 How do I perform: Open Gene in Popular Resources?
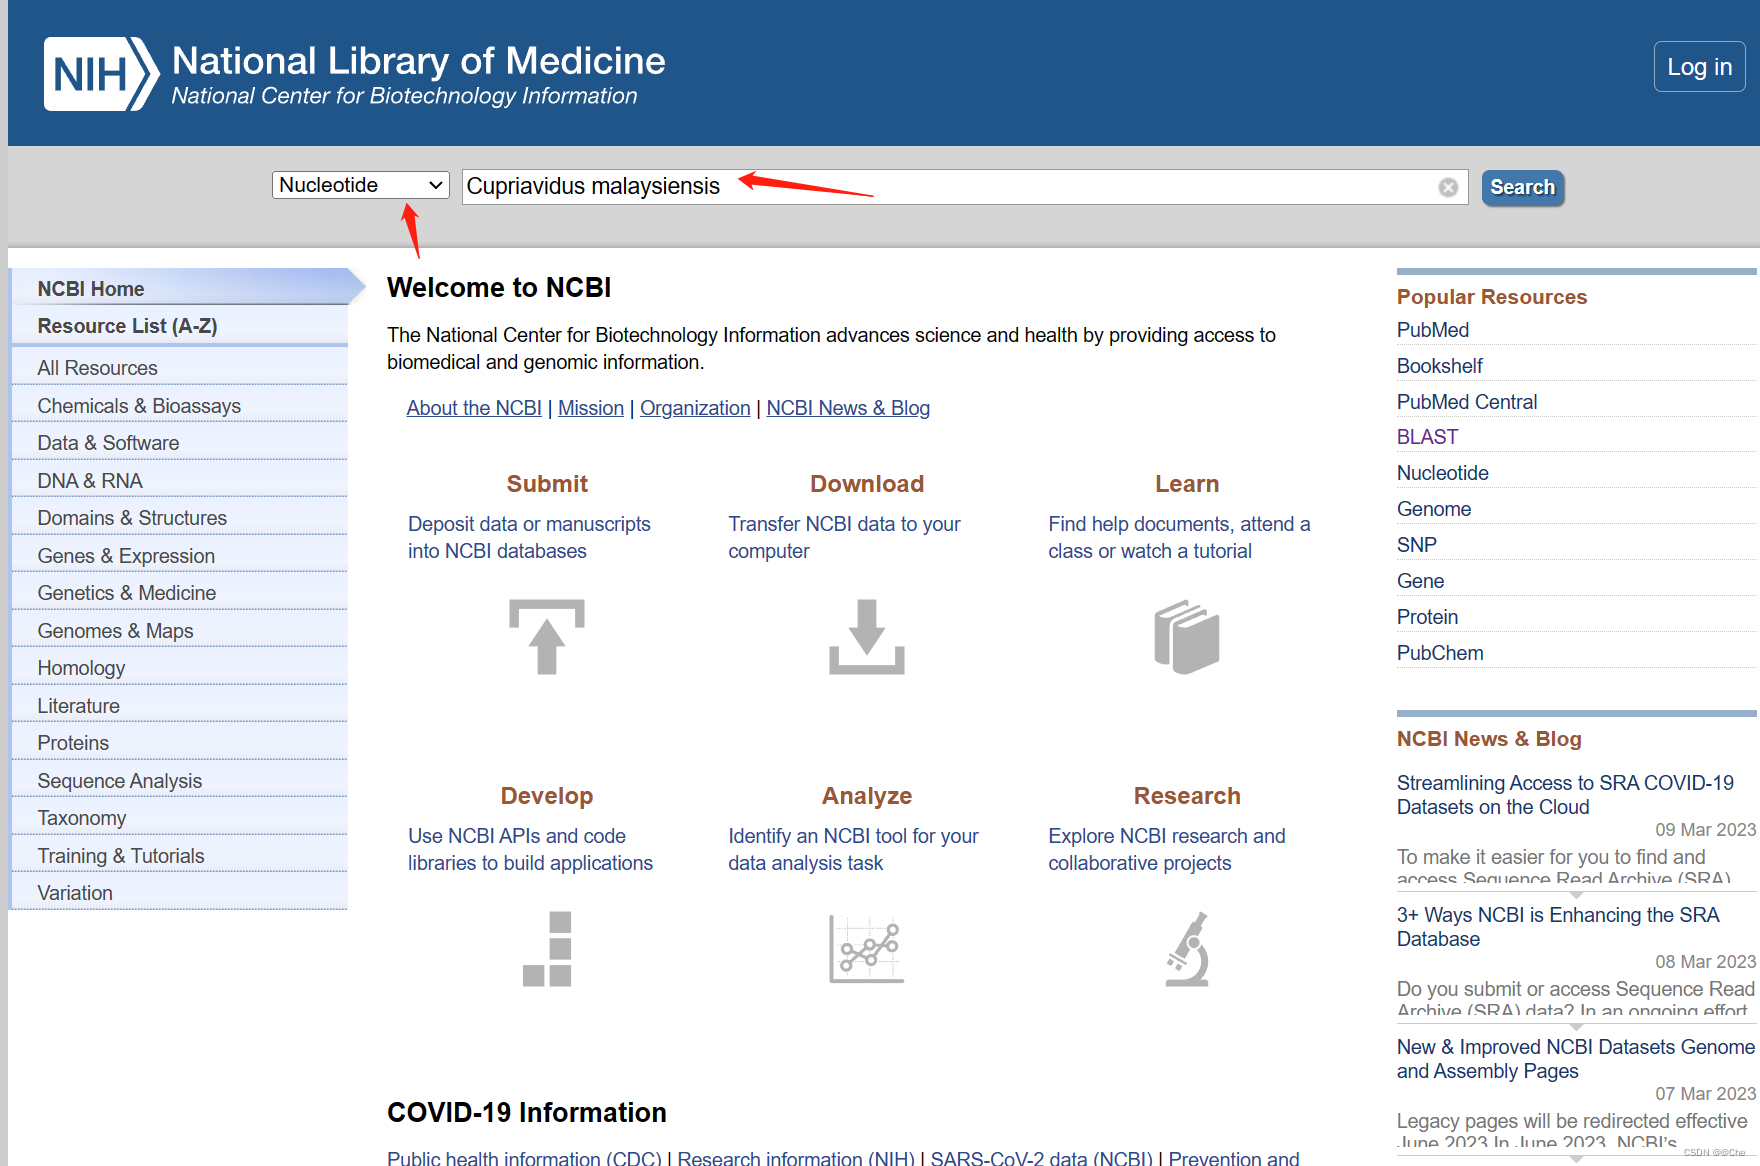click(1420, 581)
